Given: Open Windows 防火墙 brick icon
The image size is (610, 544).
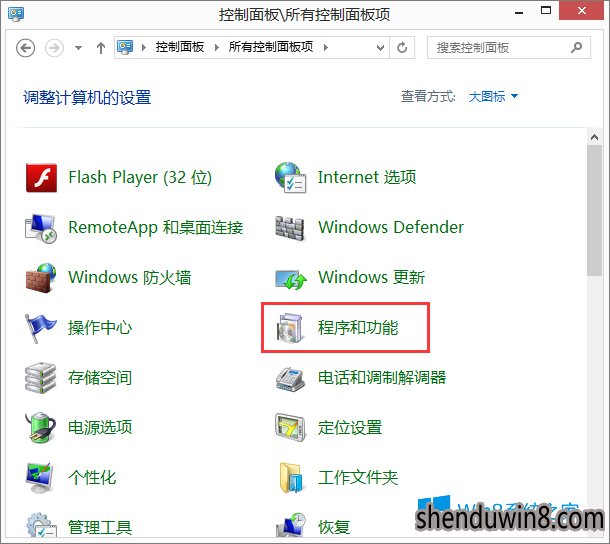Looking at the screenshot, I should click(x=41, y=278).
